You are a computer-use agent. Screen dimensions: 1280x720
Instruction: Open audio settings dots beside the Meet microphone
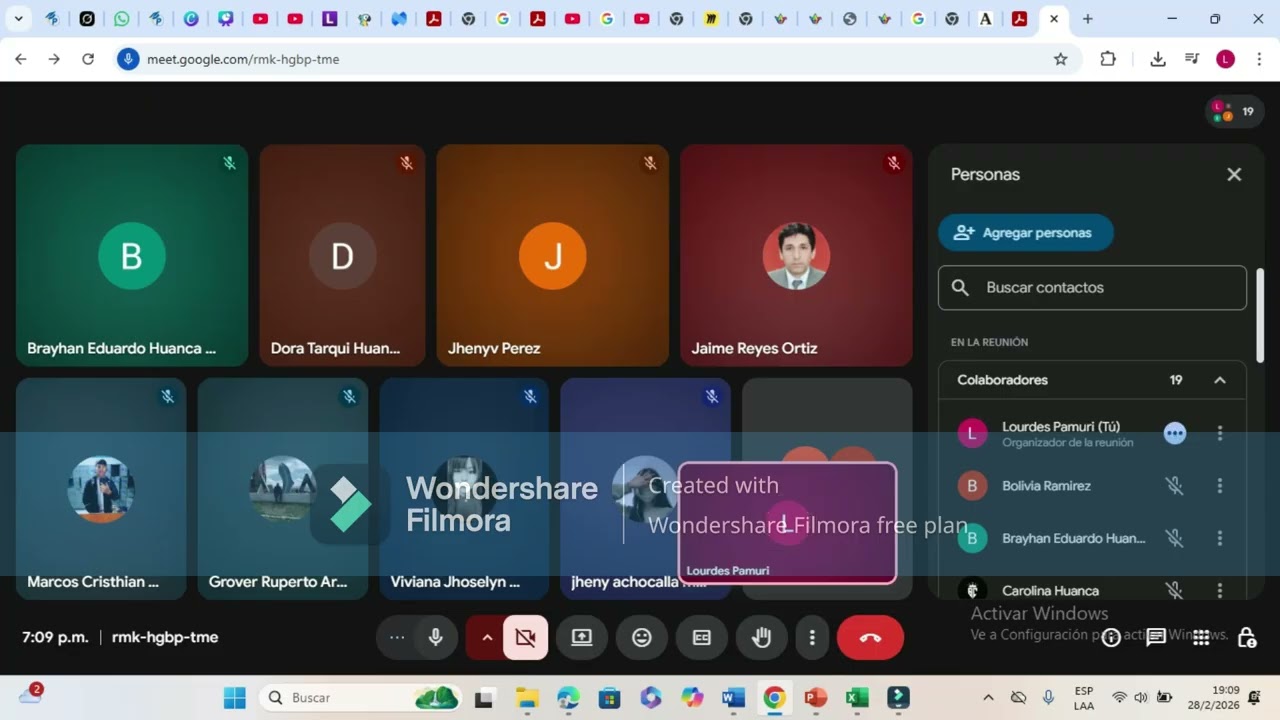click(x=397, y=637)
